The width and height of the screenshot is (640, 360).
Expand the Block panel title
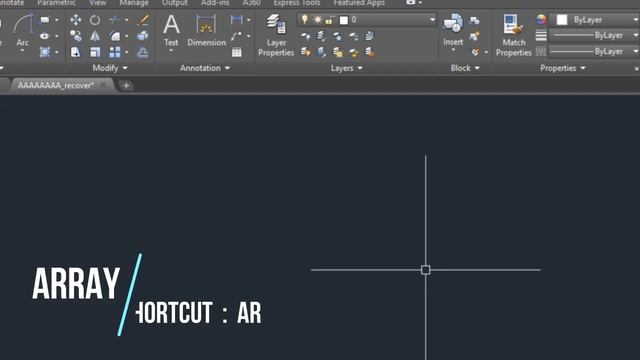click(x=465, y=68)
